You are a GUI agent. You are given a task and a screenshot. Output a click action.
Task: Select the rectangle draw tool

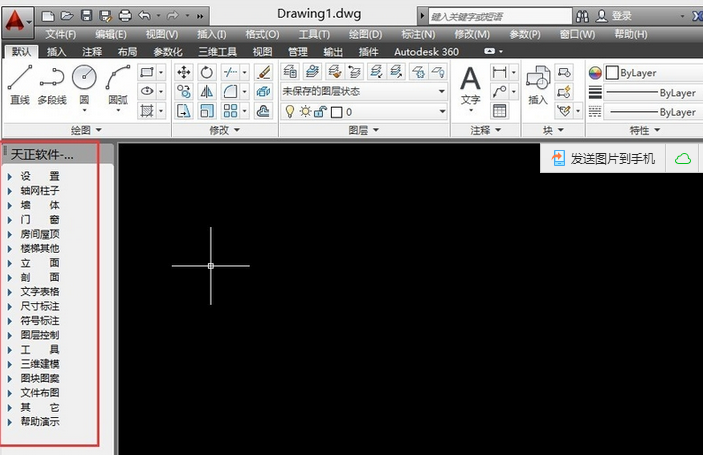147,72
